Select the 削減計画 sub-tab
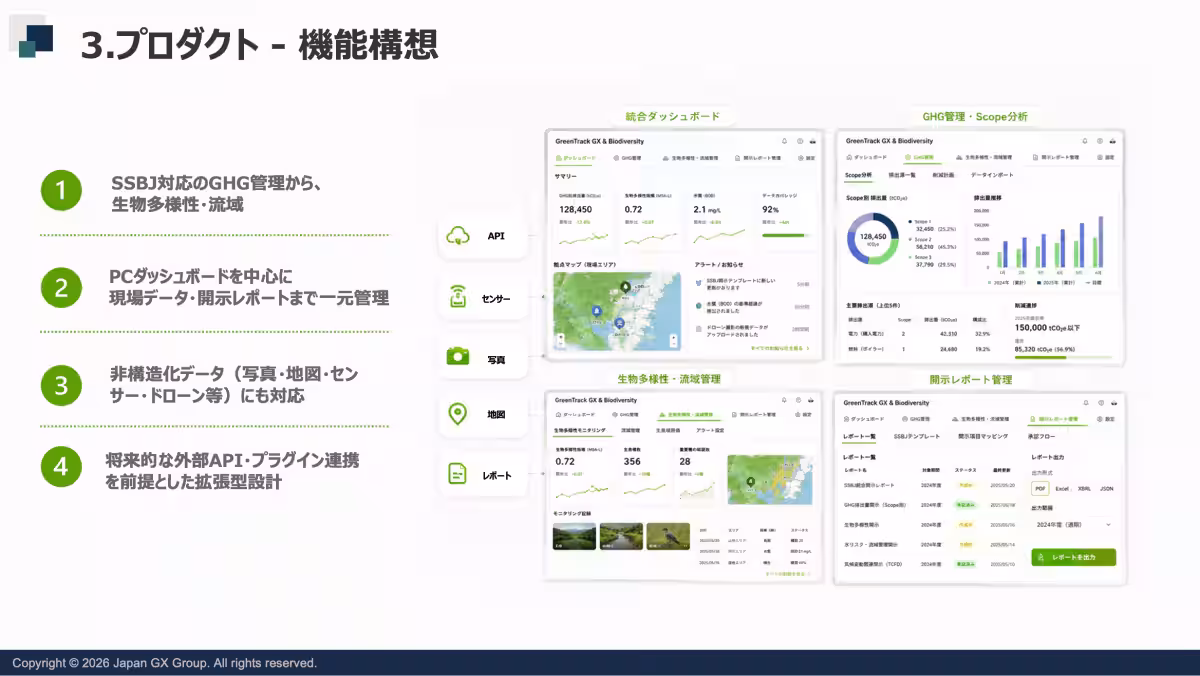This screenshot has width=1200, height=676. tap(944, 175)
